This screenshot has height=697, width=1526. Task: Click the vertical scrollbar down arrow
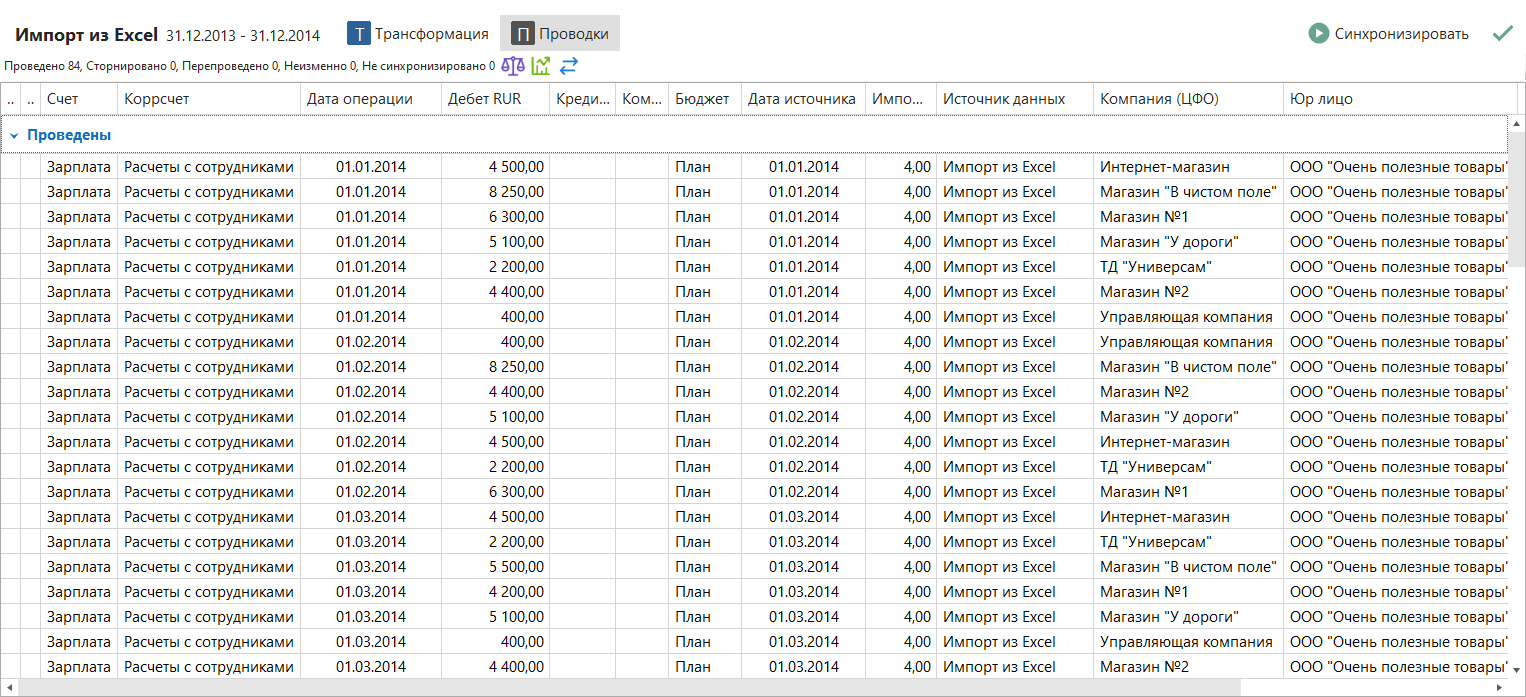coord(1517,669)
